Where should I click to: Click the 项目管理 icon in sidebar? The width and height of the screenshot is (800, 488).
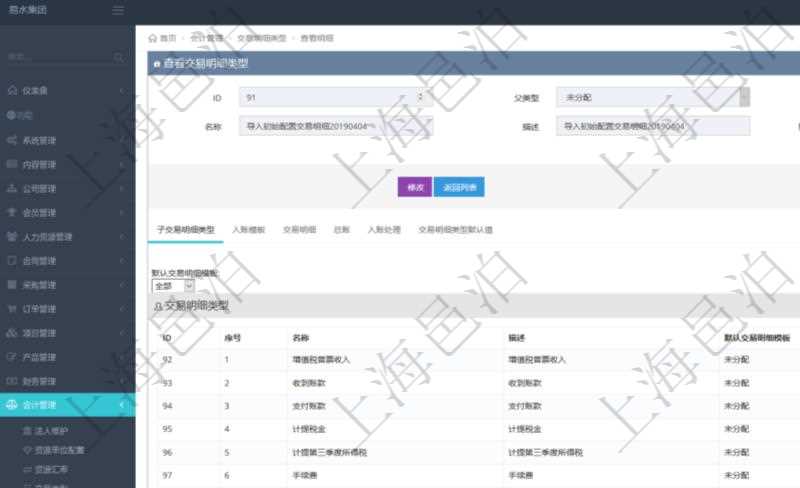pyautogui.click(x=12, y=333)
